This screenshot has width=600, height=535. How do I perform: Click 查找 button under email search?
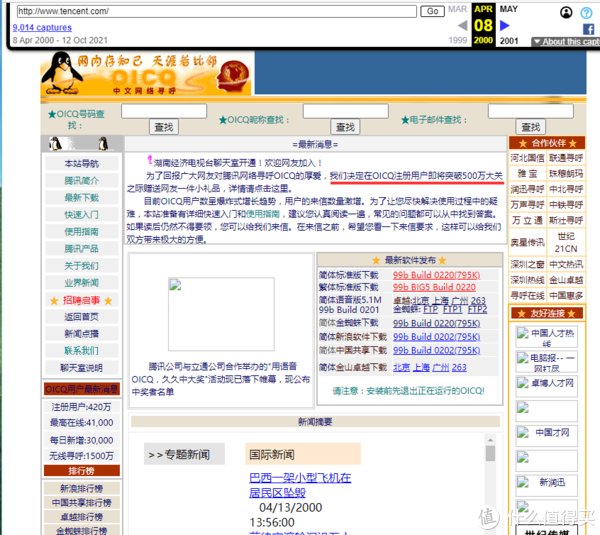coord(531,127)
